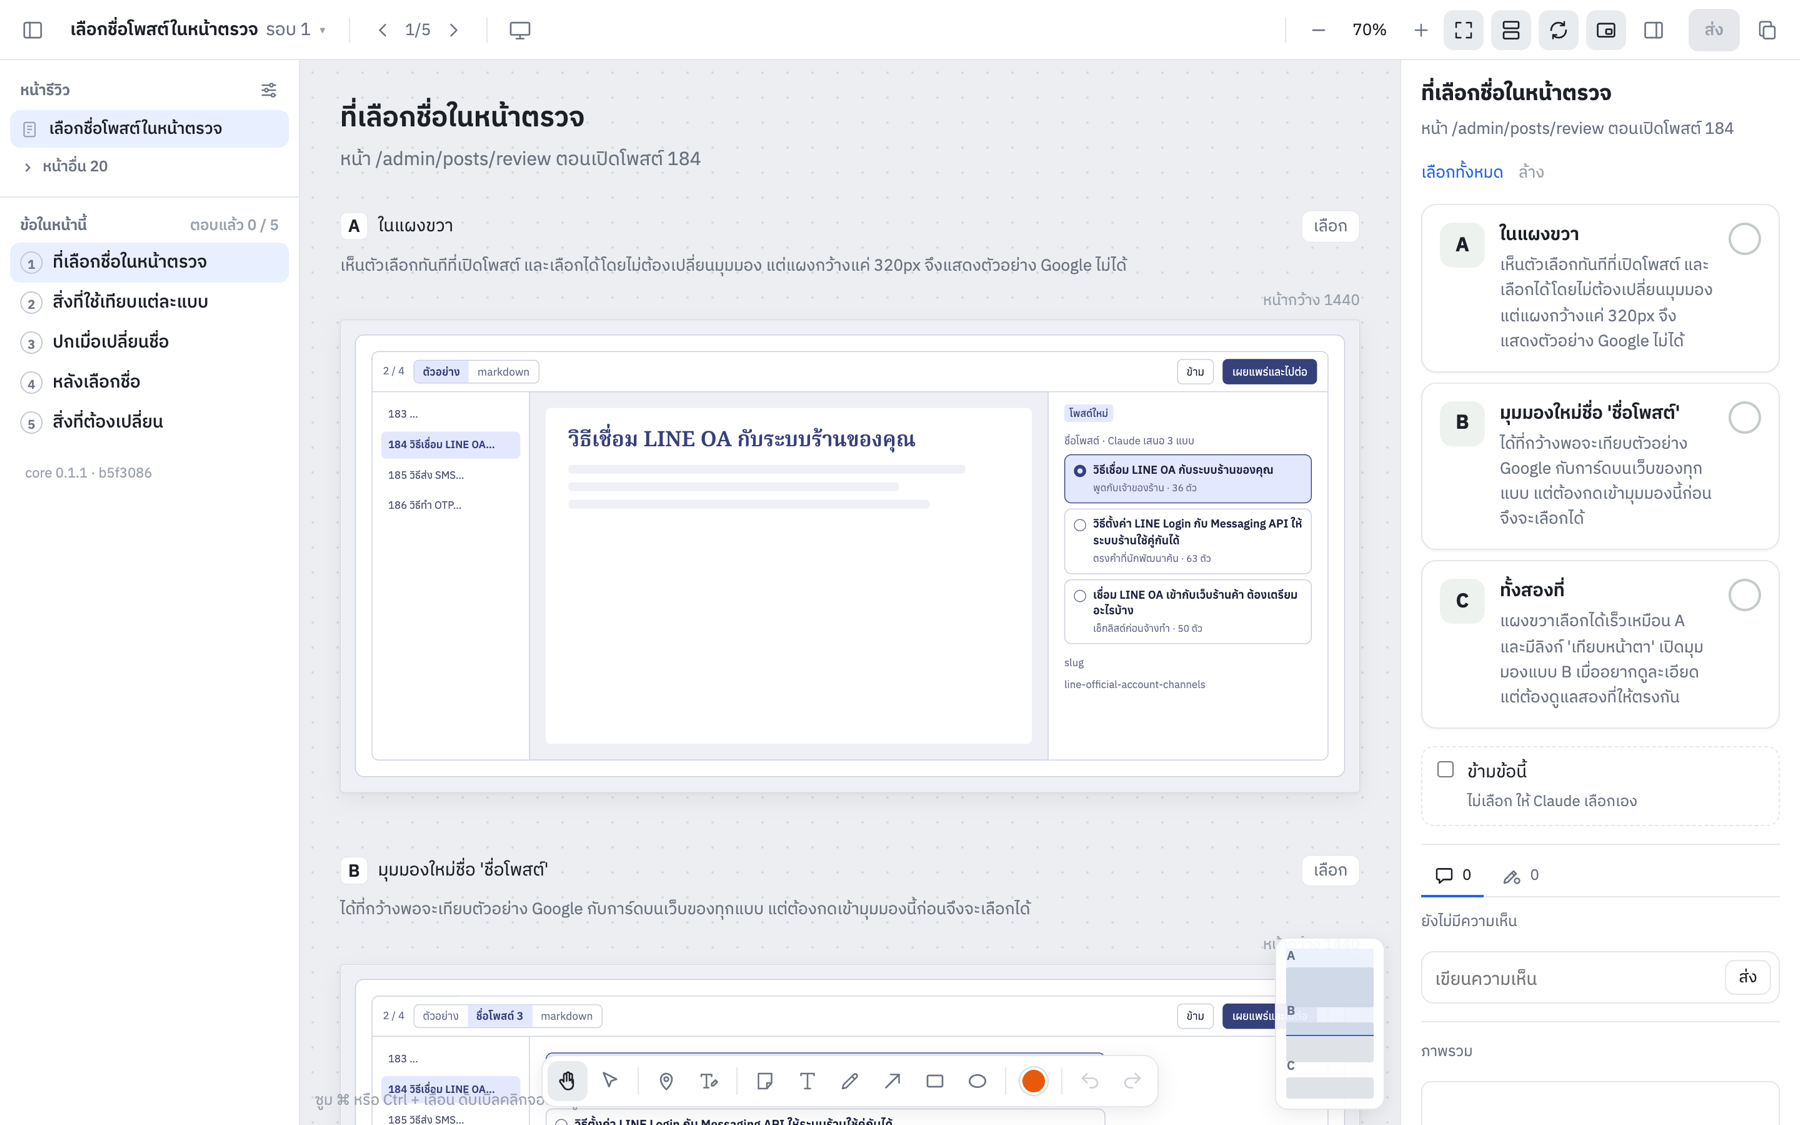
Task: Go to next page chevron
Action: tap(454, 30)
